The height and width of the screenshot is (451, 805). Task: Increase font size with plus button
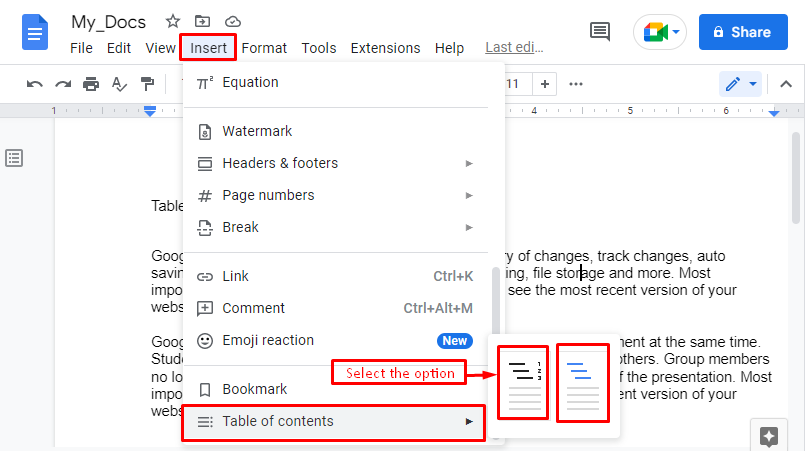click(x=545, y=84)
